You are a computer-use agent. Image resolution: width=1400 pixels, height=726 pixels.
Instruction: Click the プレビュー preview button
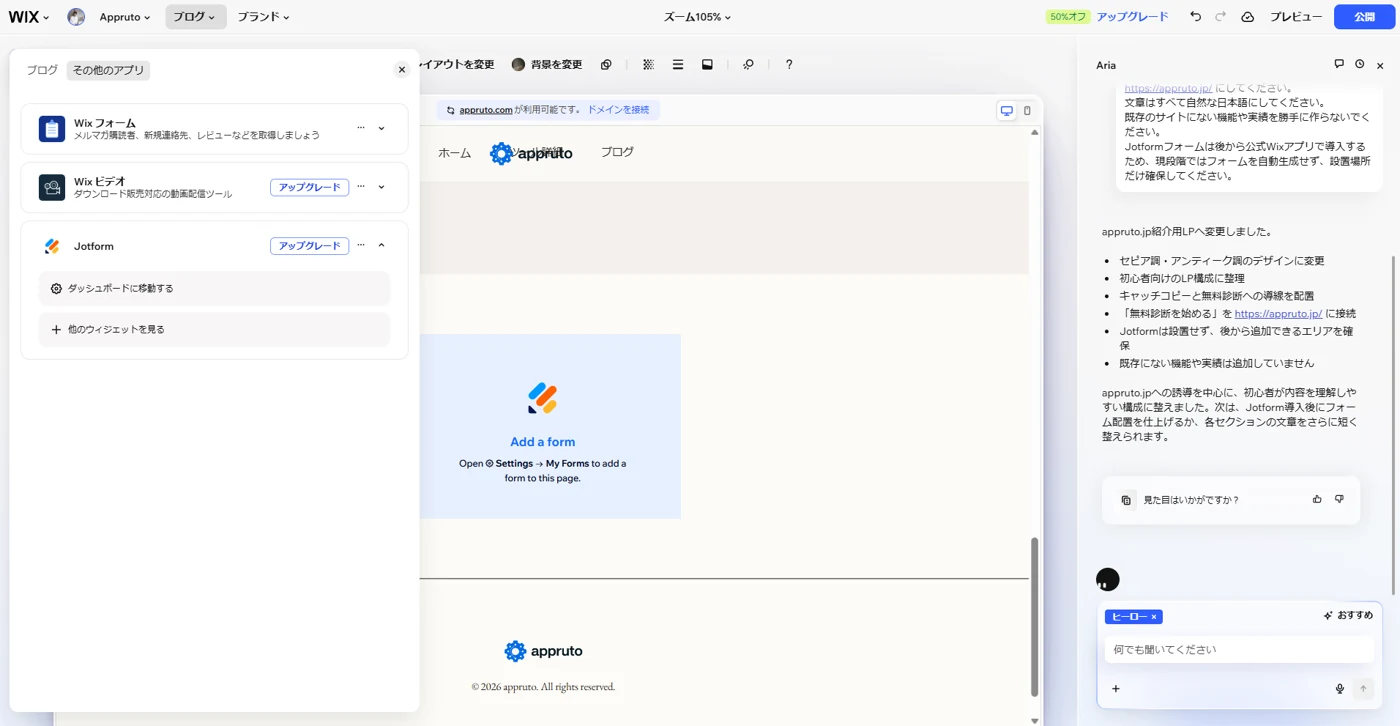(x=1296, y=17)
